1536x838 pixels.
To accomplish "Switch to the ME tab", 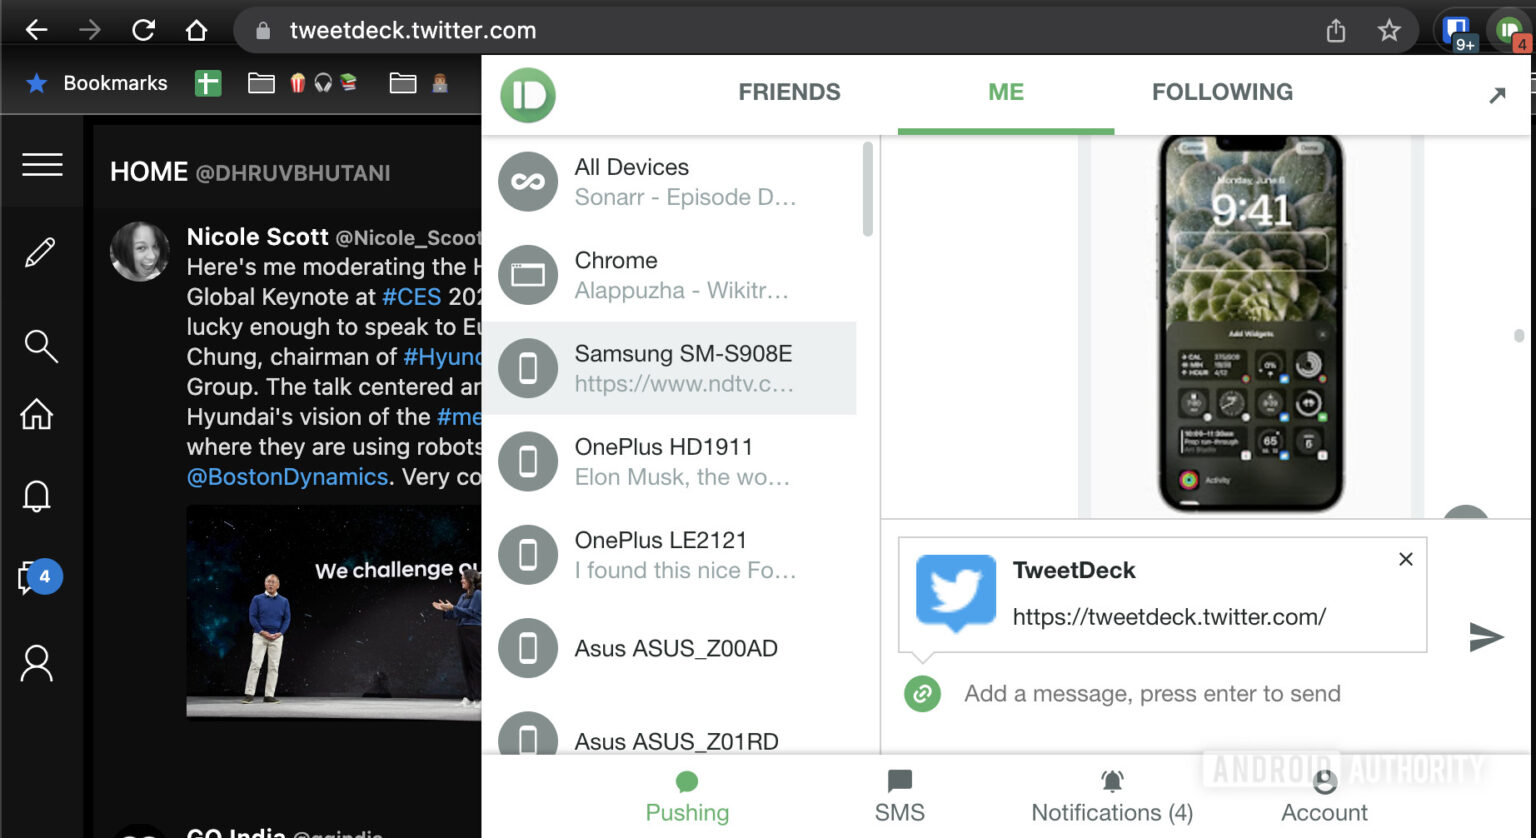I will (x=1006, y=92).
